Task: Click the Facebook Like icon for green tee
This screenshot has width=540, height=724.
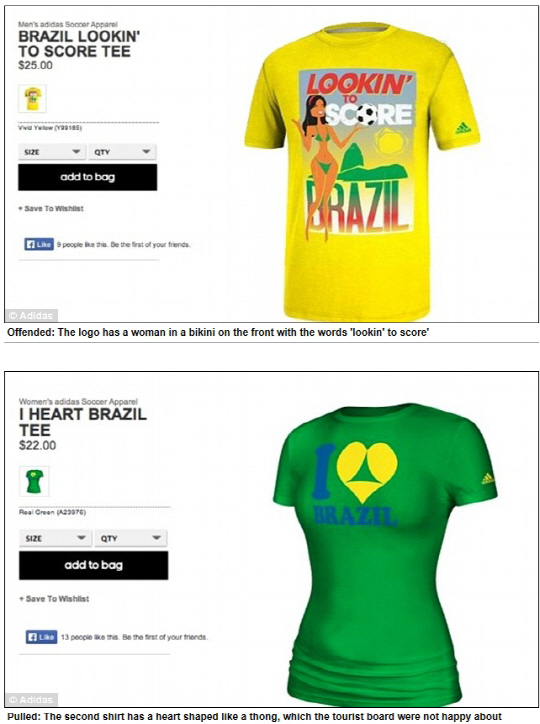Action: coord(41,637)
